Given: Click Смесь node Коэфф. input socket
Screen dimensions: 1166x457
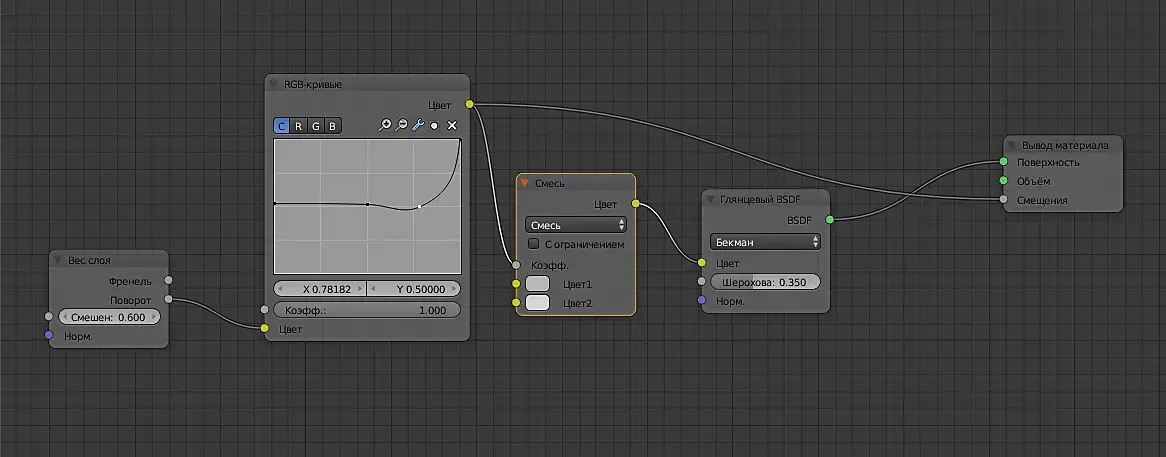Looking at the screenshot, I should (x=516, y=265).
